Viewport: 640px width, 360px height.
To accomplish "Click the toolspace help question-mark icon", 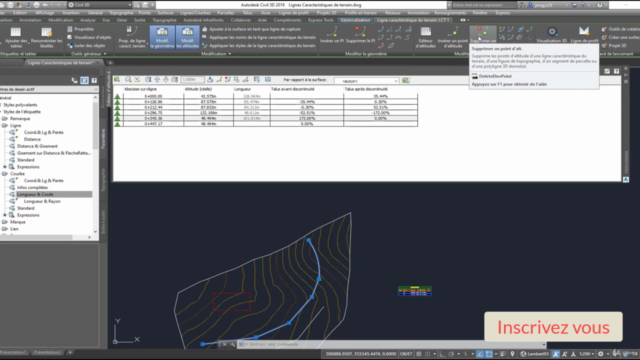I will (x=94, y=80).
